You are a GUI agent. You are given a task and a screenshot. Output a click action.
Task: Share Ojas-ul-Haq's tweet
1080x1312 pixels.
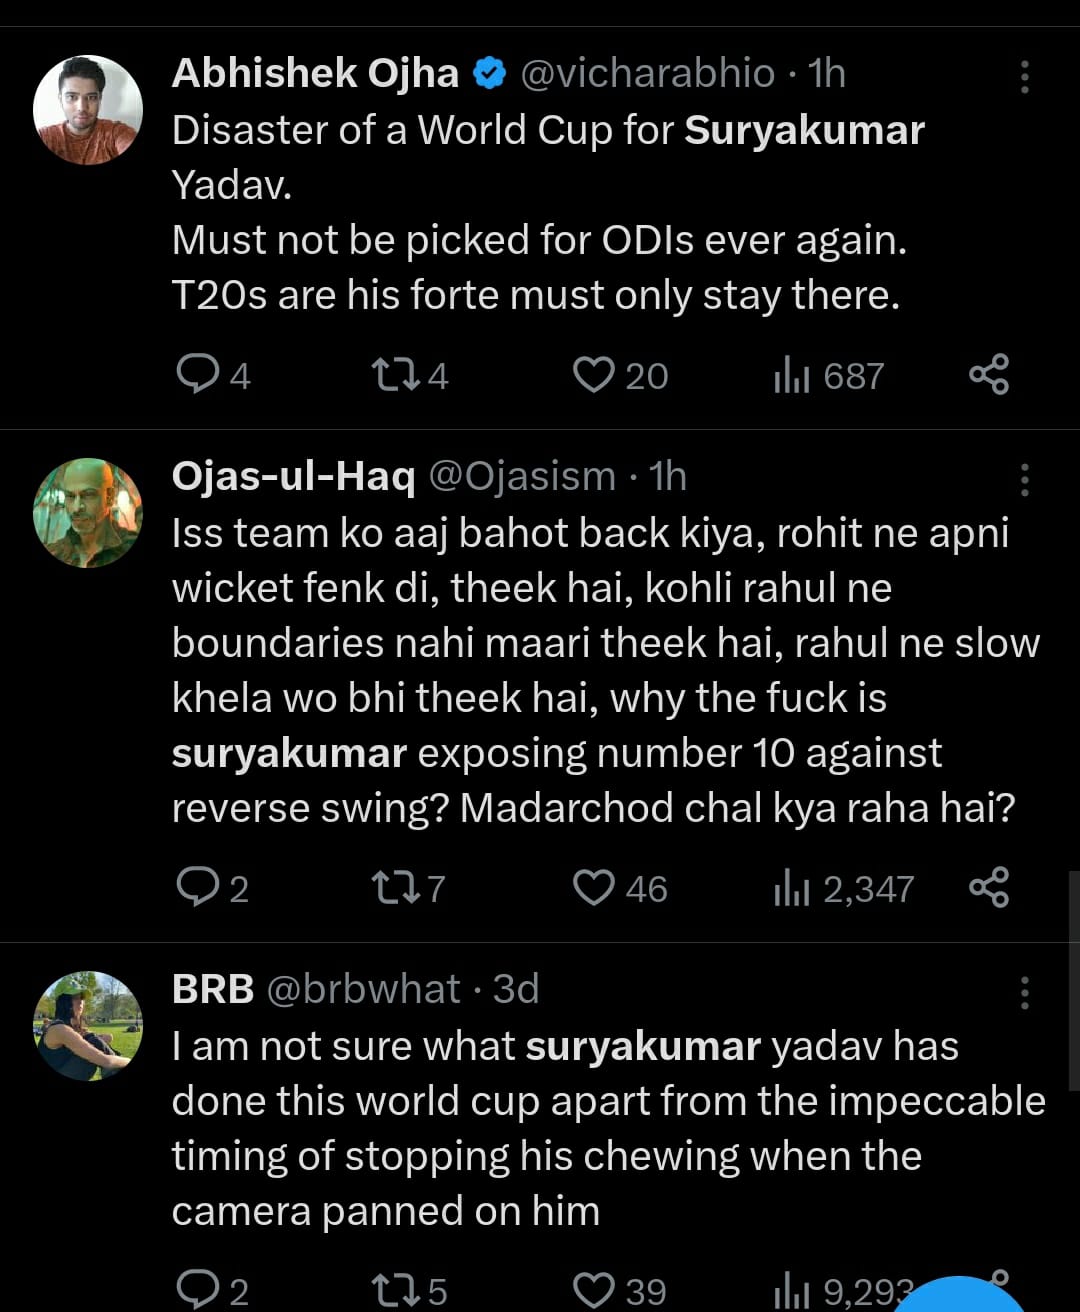point(989,888)
